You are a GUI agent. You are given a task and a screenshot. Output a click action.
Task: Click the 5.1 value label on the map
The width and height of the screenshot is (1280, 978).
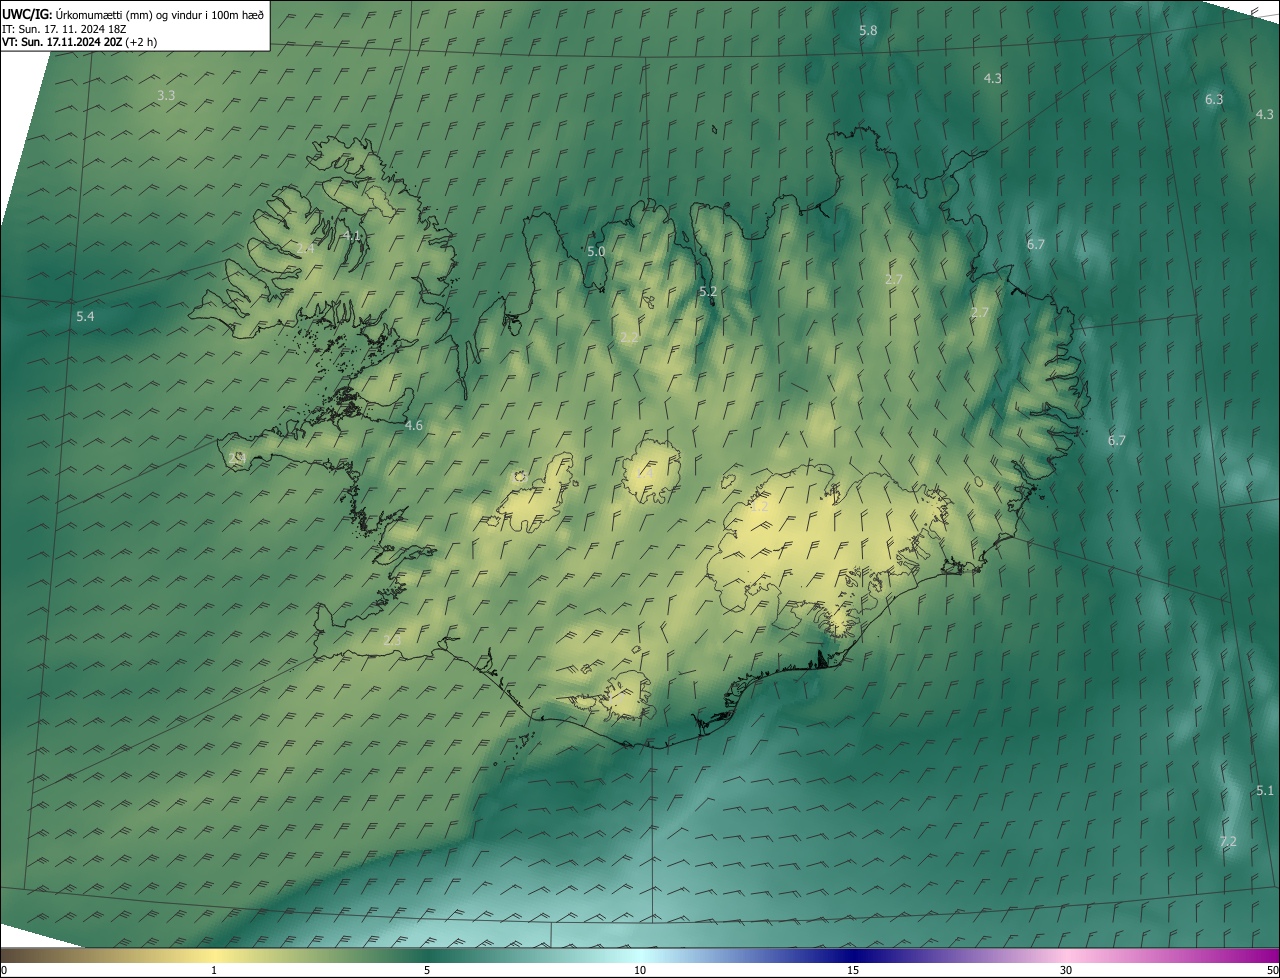tap(1265, 791)
